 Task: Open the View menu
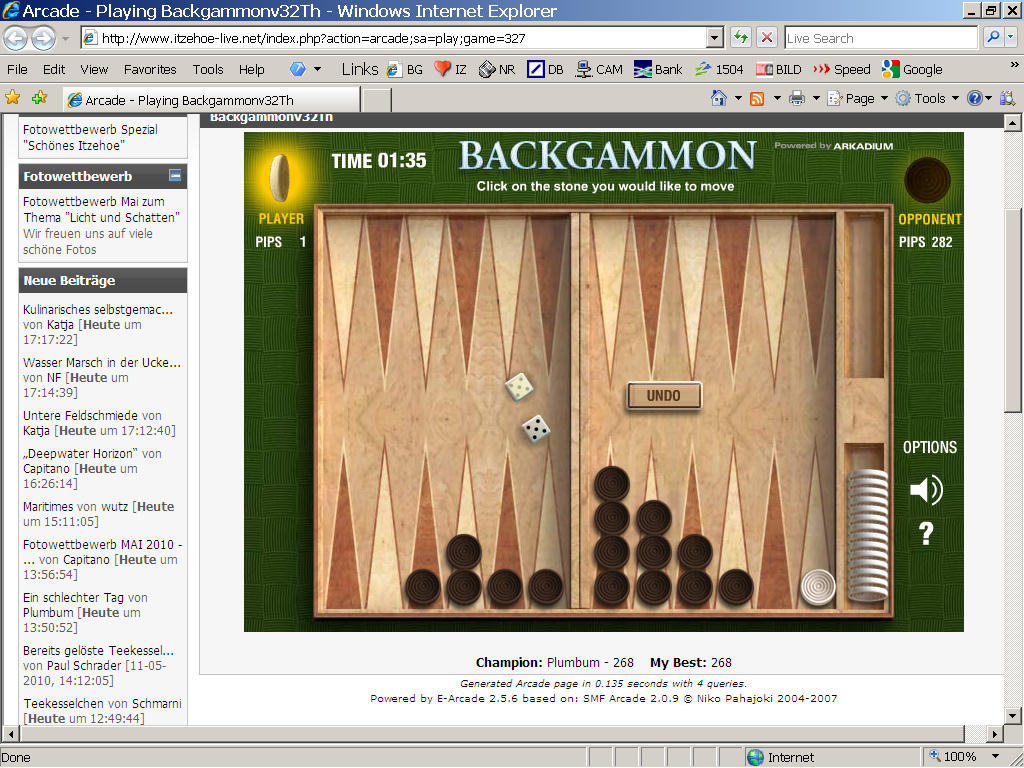(94, 69)
